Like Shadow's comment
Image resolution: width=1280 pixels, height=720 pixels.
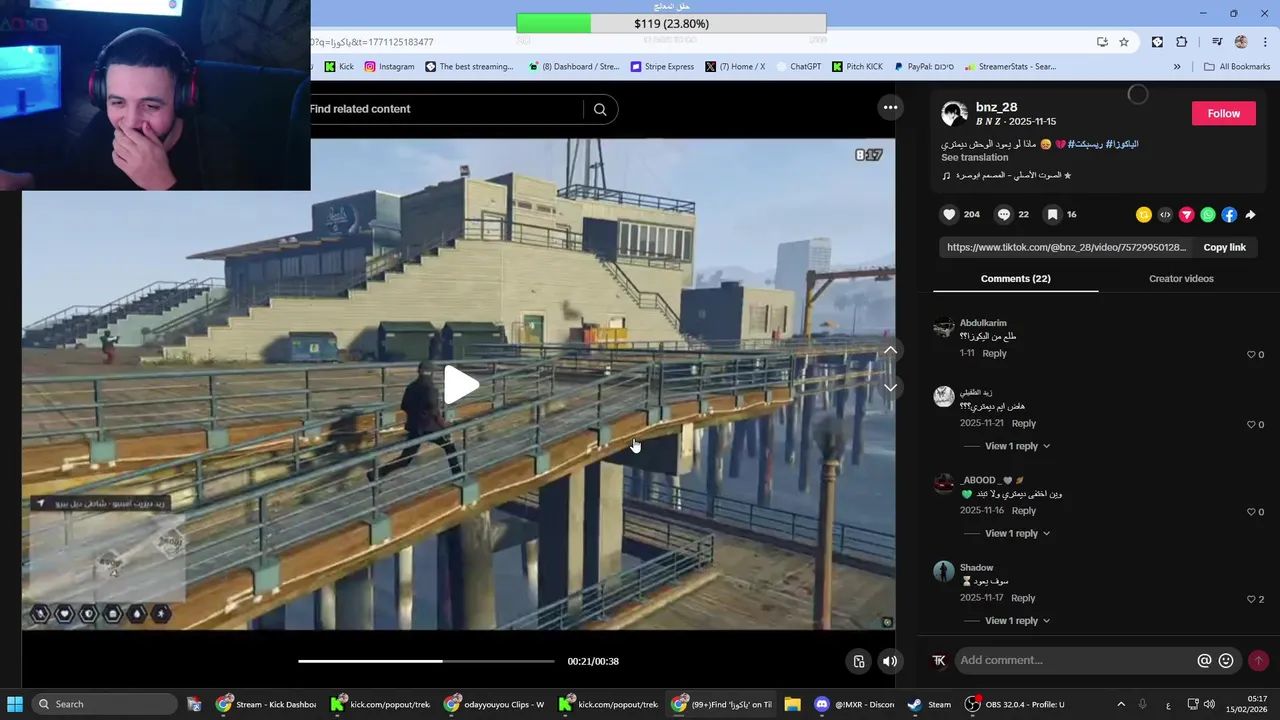(1251, 599)
